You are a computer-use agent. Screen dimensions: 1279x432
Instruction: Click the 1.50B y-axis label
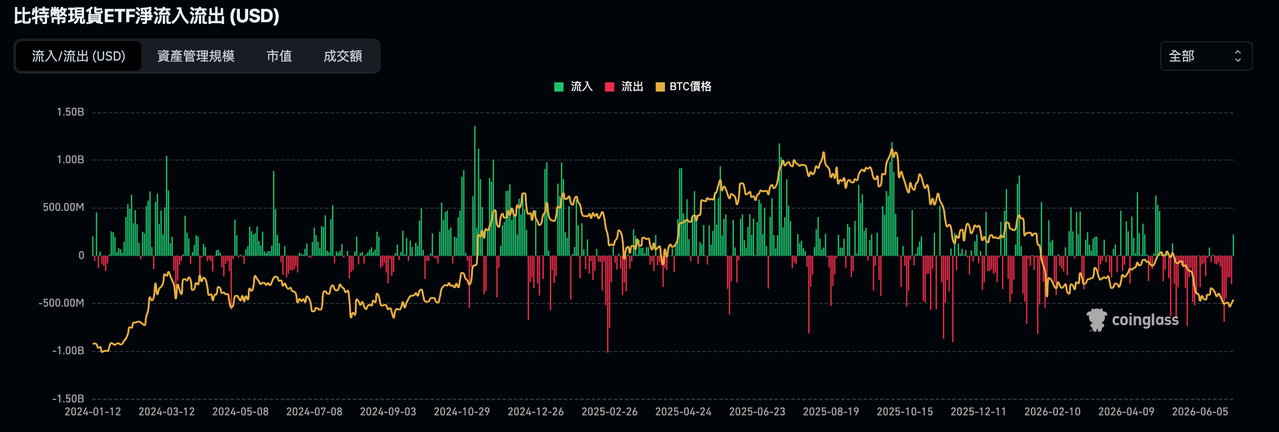point(70,112)
